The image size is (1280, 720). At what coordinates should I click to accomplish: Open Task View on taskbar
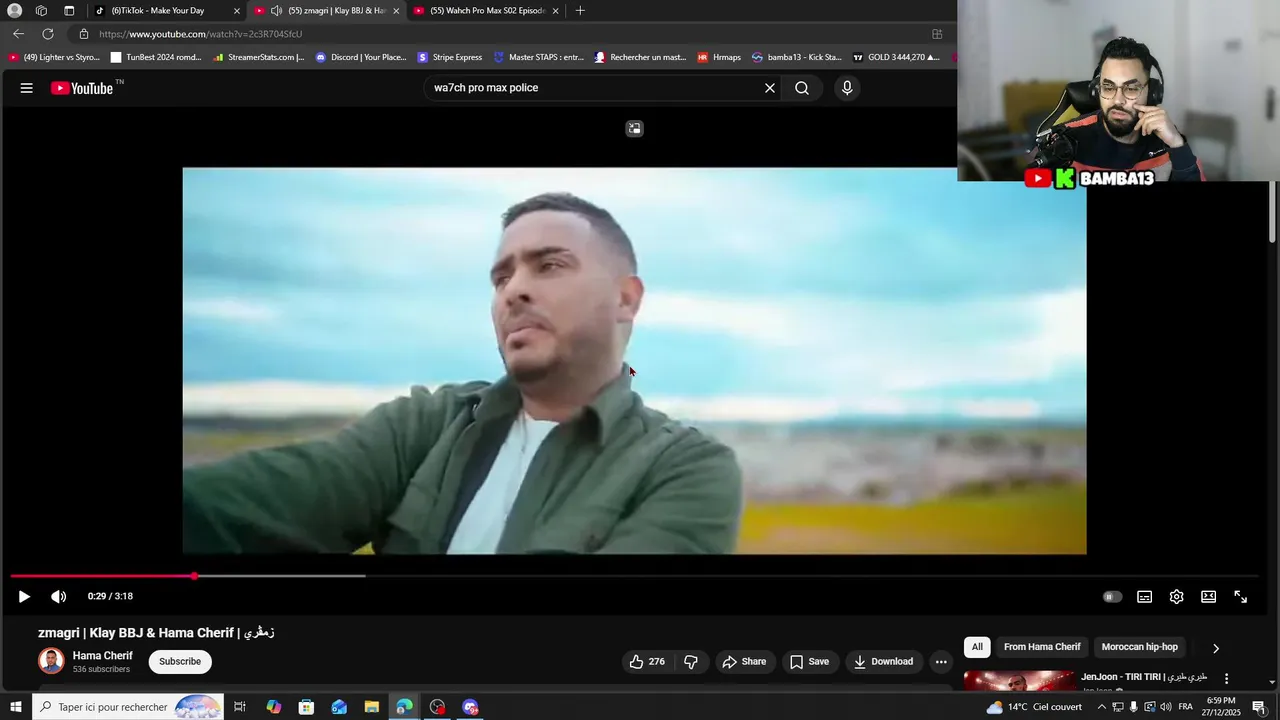click(240, 707)
